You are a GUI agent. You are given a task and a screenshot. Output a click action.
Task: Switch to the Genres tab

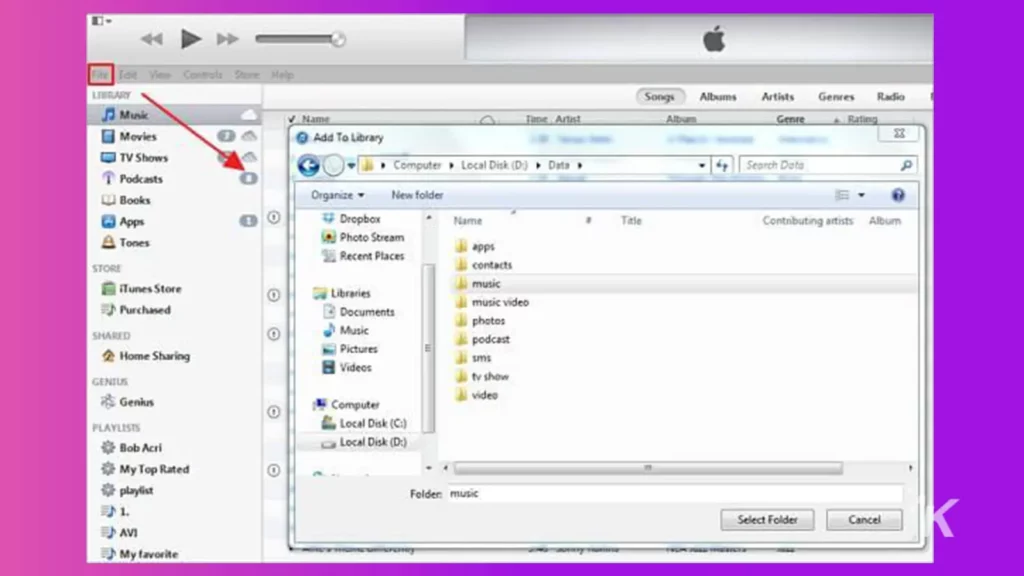(836, 97)
